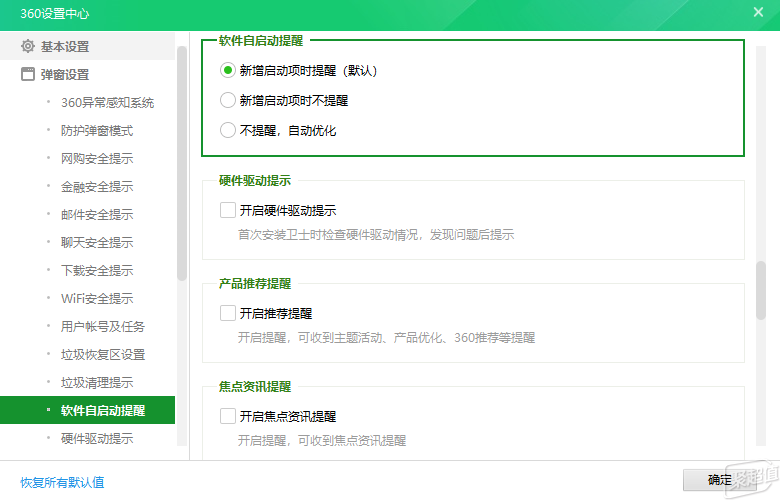Go to 防护弹窗模式 section
Image resolution: width=780 pixels, height=500 pixels.
[x=97, y=130]
